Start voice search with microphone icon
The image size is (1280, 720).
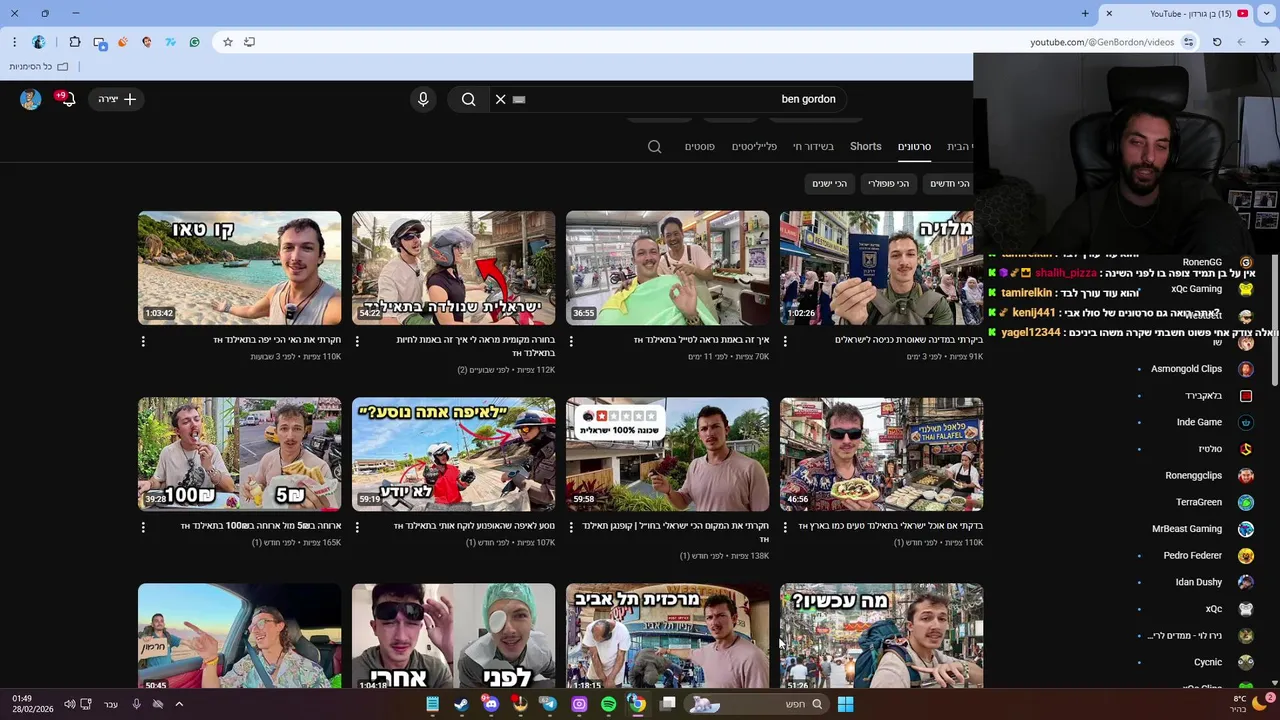coord(423,99)
